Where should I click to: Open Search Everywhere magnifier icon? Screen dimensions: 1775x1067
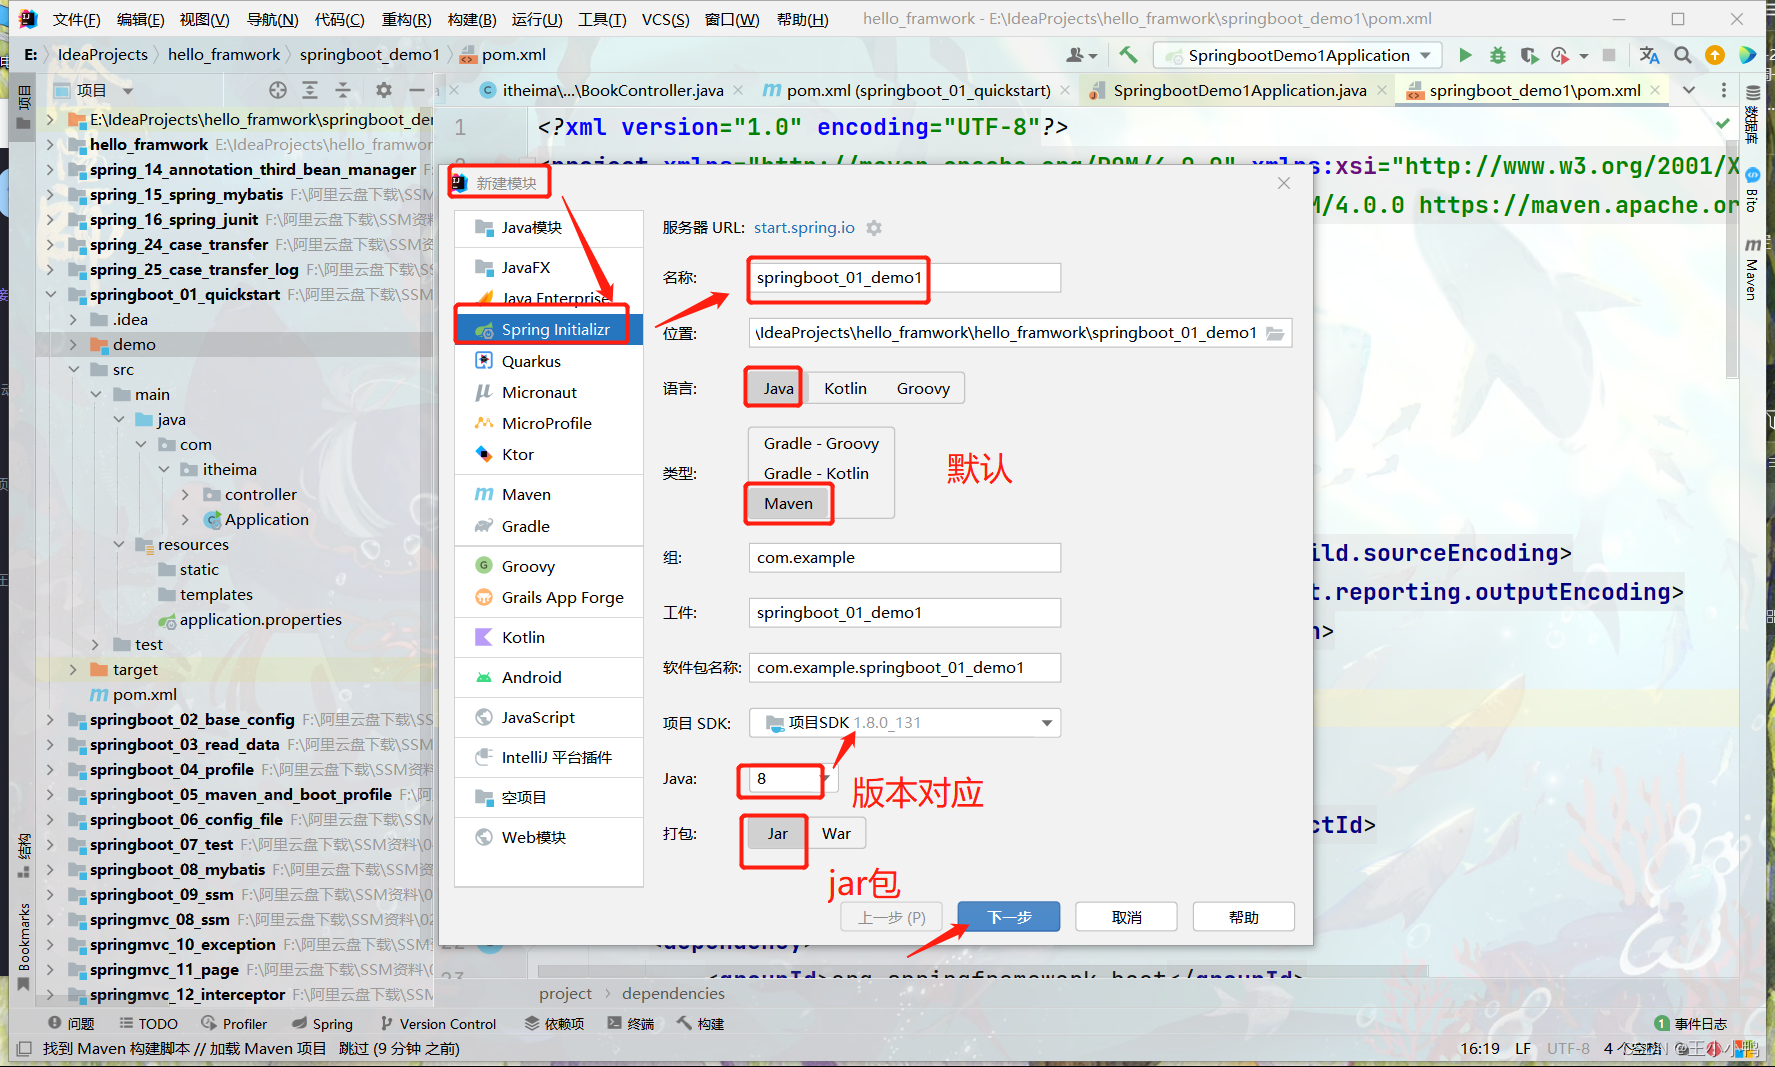[1683, 55]
